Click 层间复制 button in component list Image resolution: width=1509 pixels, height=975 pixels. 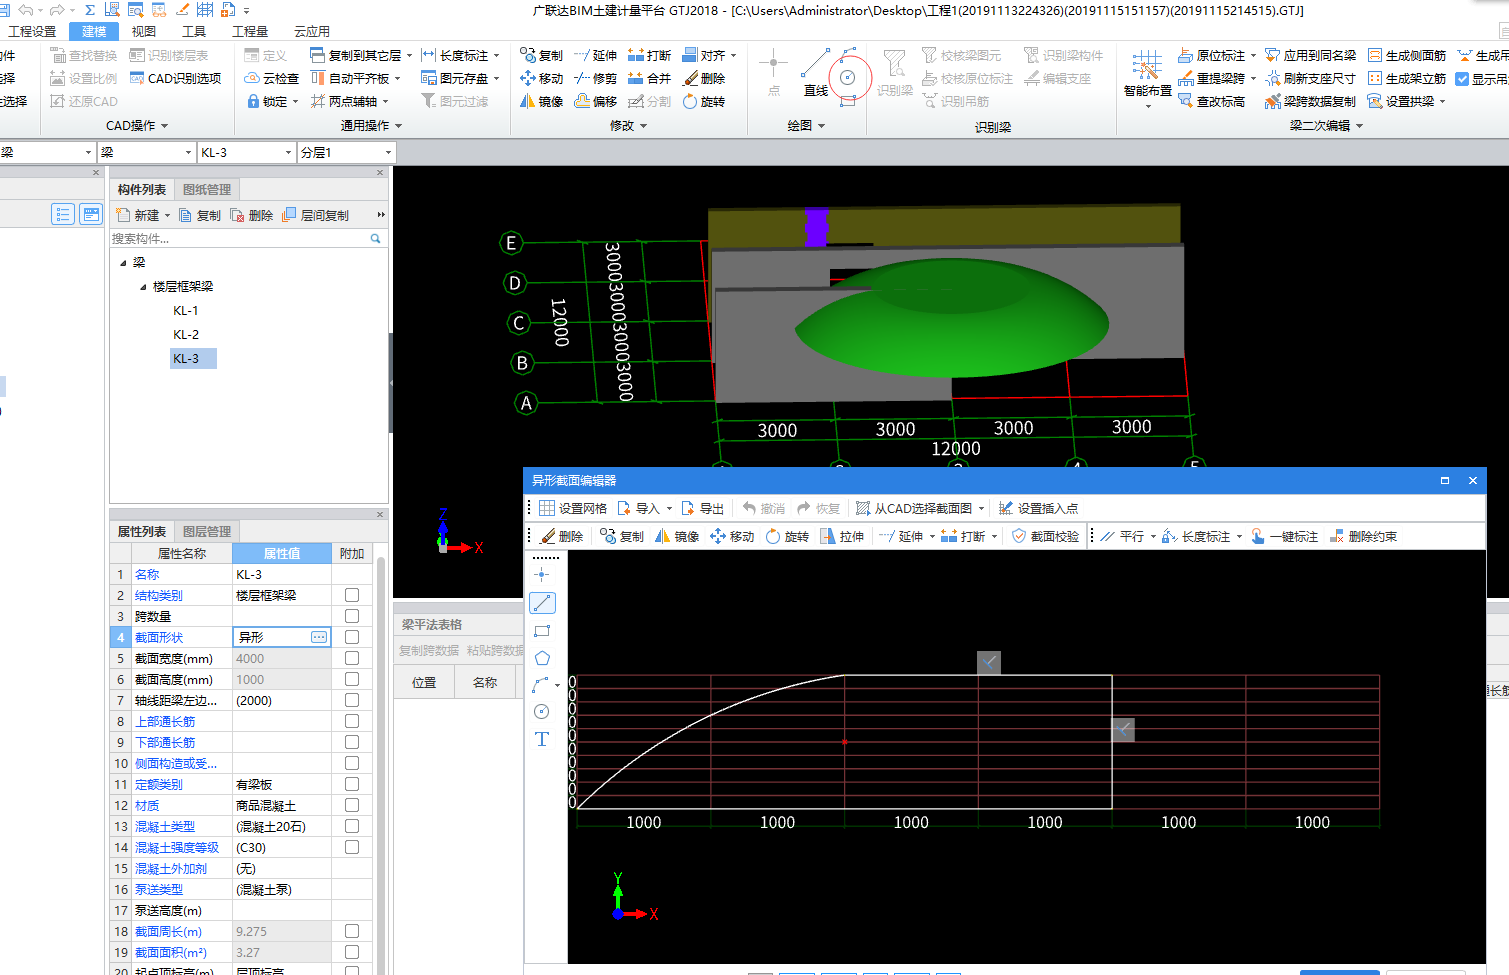point(316,215)
